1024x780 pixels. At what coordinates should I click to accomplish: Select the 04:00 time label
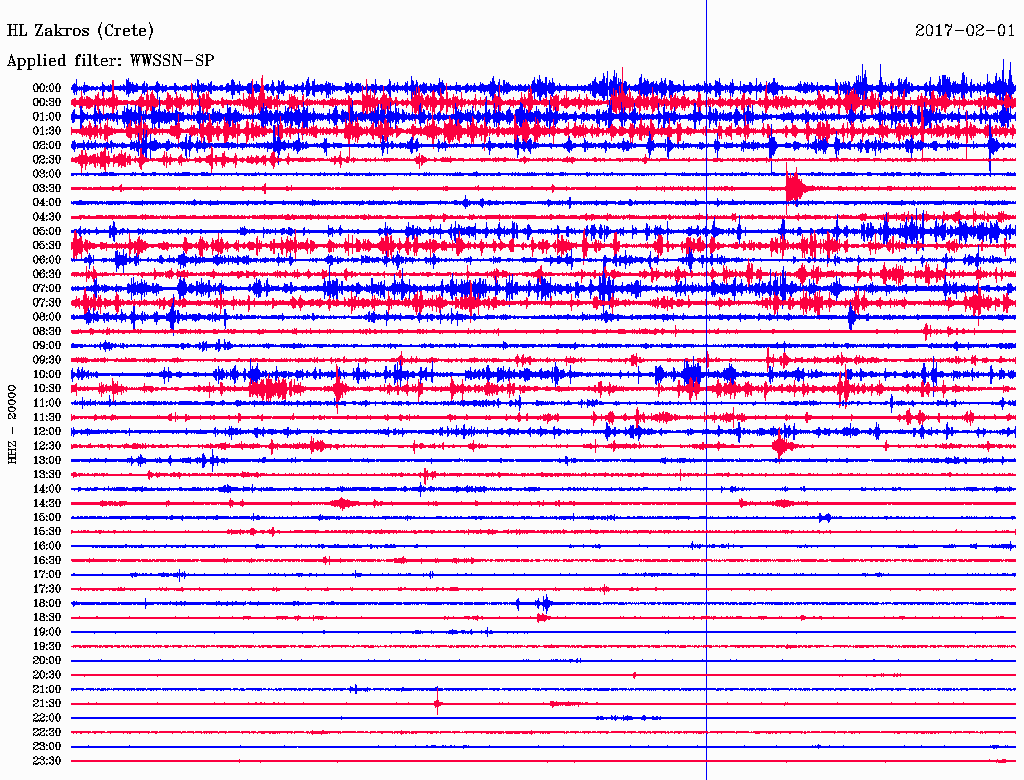click(47, 203)
